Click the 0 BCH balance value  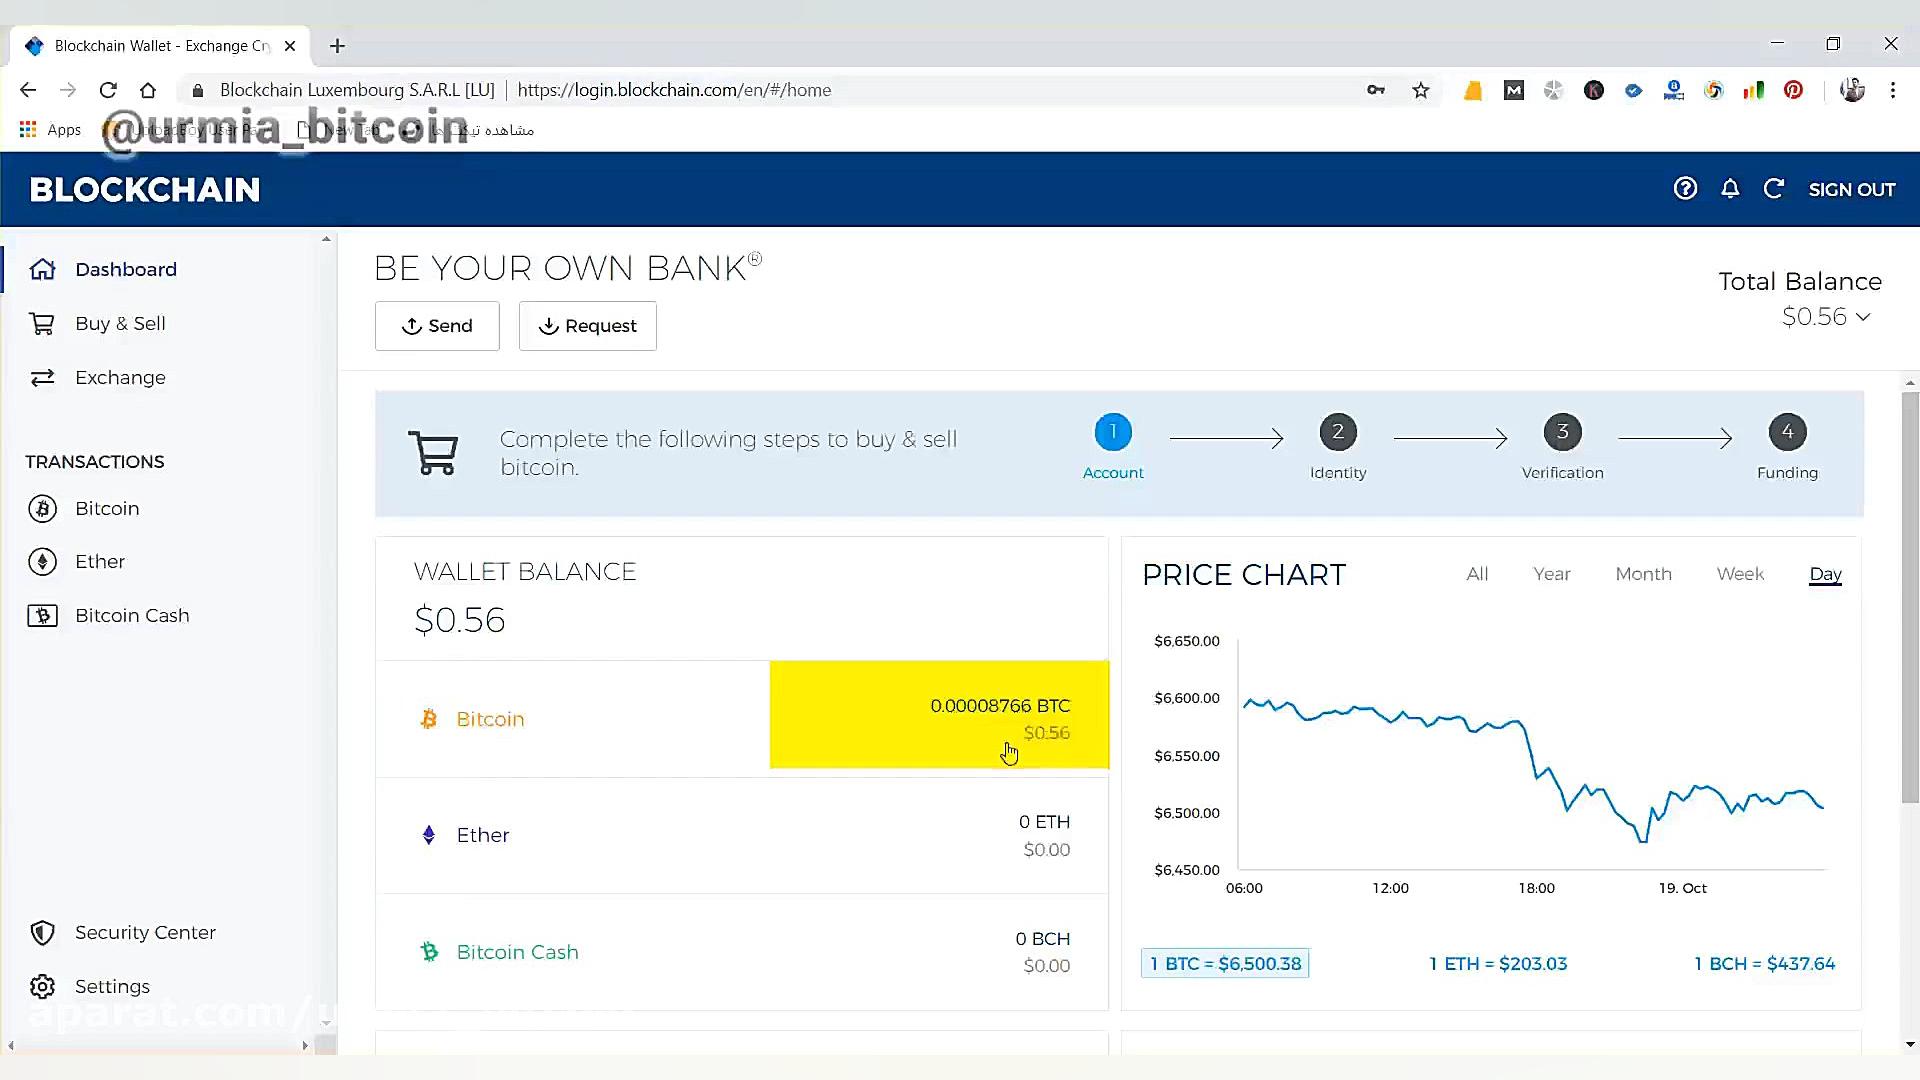pos(1042,939)
